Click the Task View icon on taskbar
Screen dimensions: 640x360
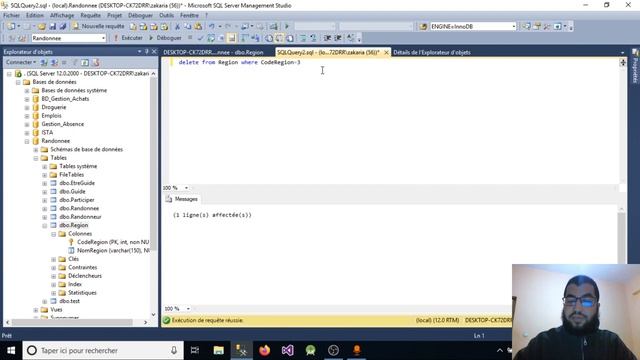pyautogui.click(x=195, y=350)
